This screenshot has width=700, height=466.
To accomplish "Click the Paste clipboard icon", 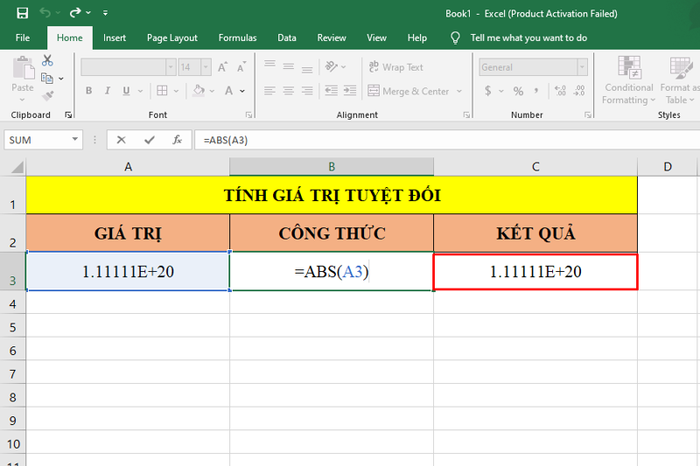I will [x=23, y=68].
